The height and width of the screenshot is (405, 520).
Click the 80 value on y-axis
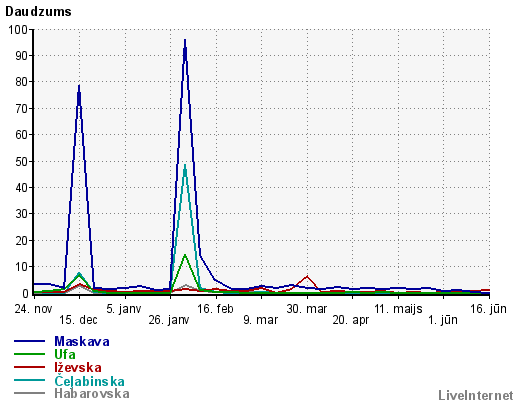click(21, 82)
